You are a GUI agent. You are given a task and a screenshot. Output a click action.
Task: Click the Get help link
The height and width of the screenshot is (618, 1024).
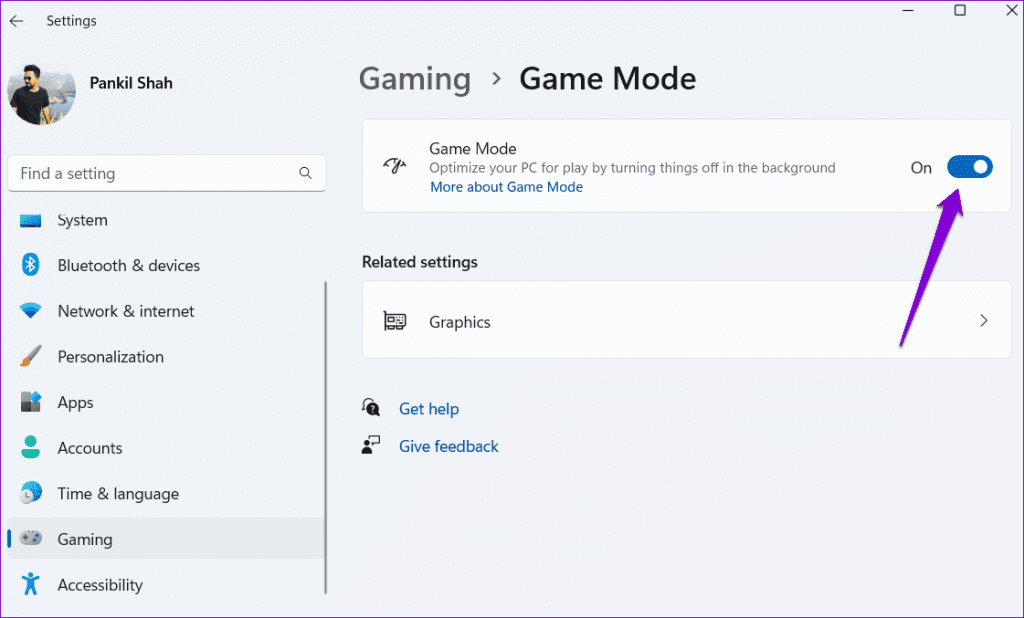428,408
